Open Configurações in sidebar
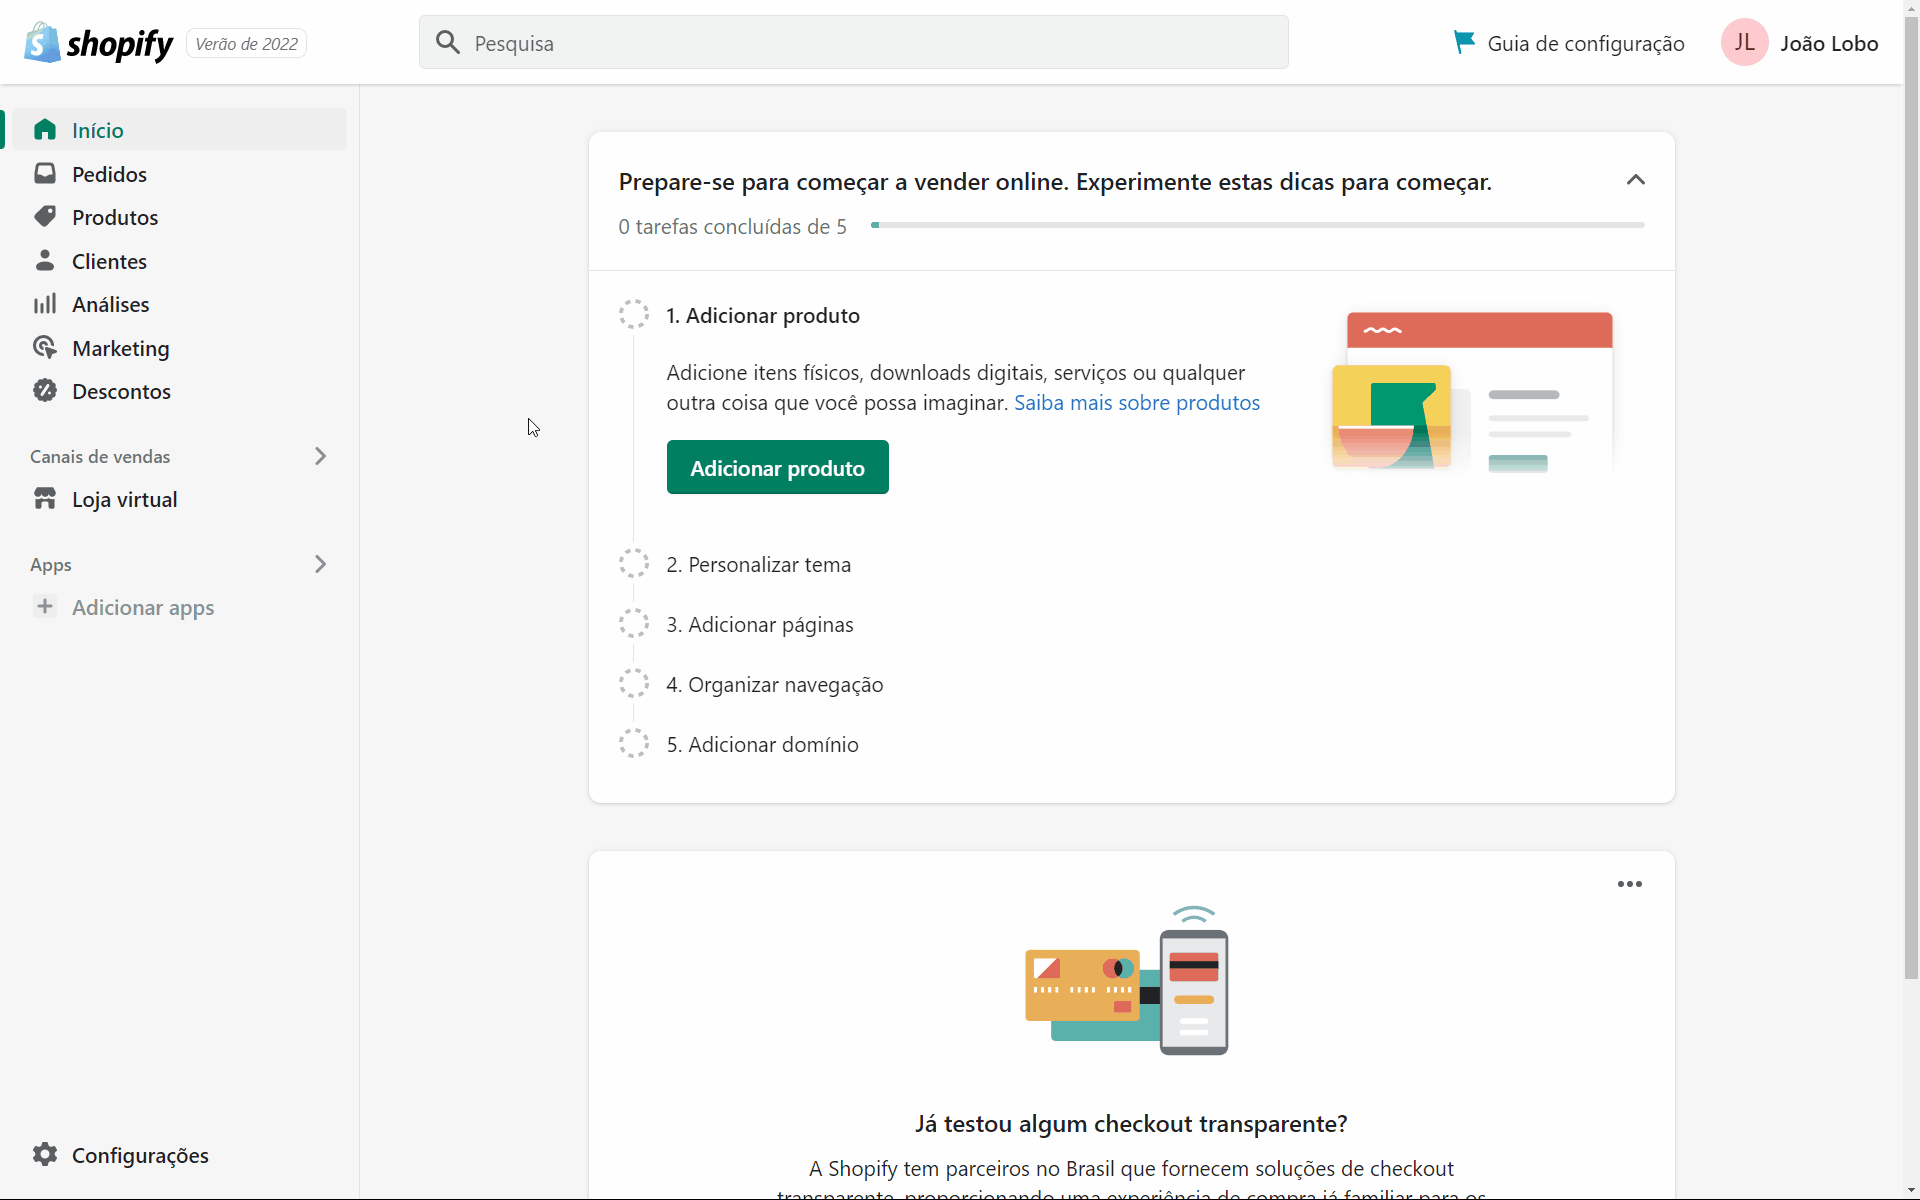The image size is (1920, 1200). (x=140, y=1155)
